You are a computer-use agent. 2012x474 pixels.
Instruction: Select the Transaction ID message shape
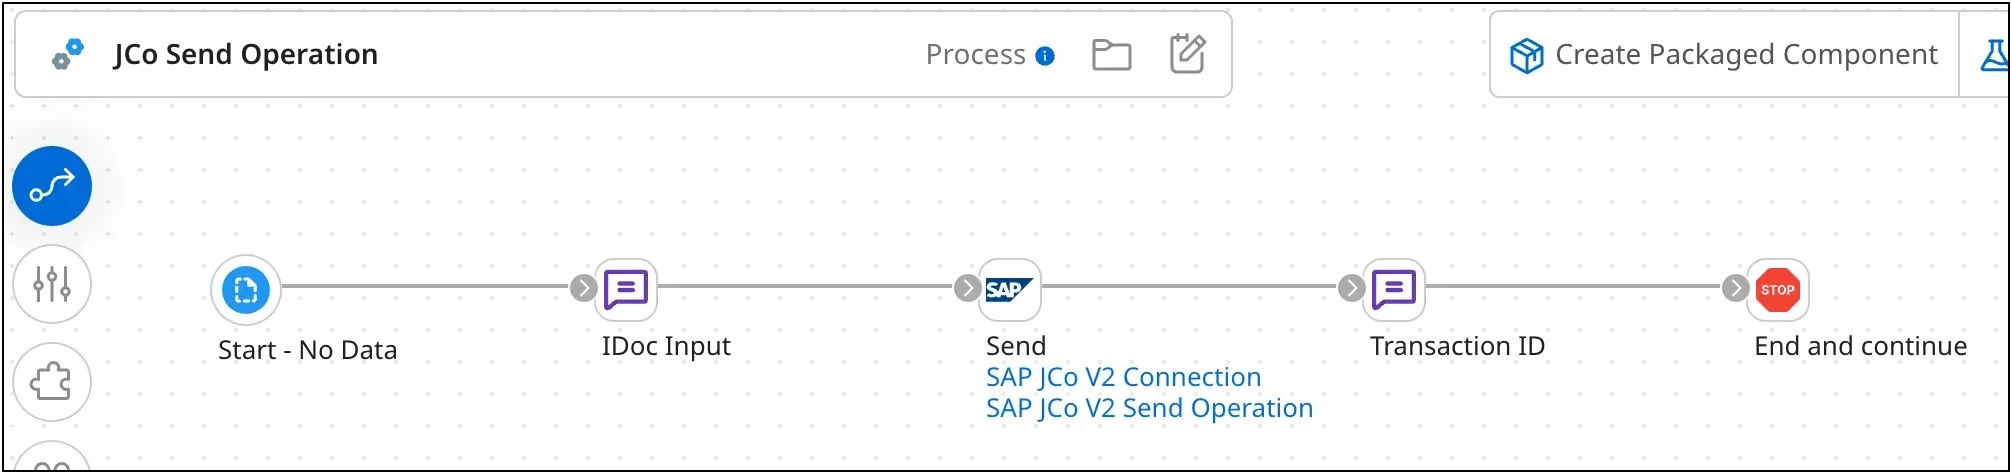1394,290
